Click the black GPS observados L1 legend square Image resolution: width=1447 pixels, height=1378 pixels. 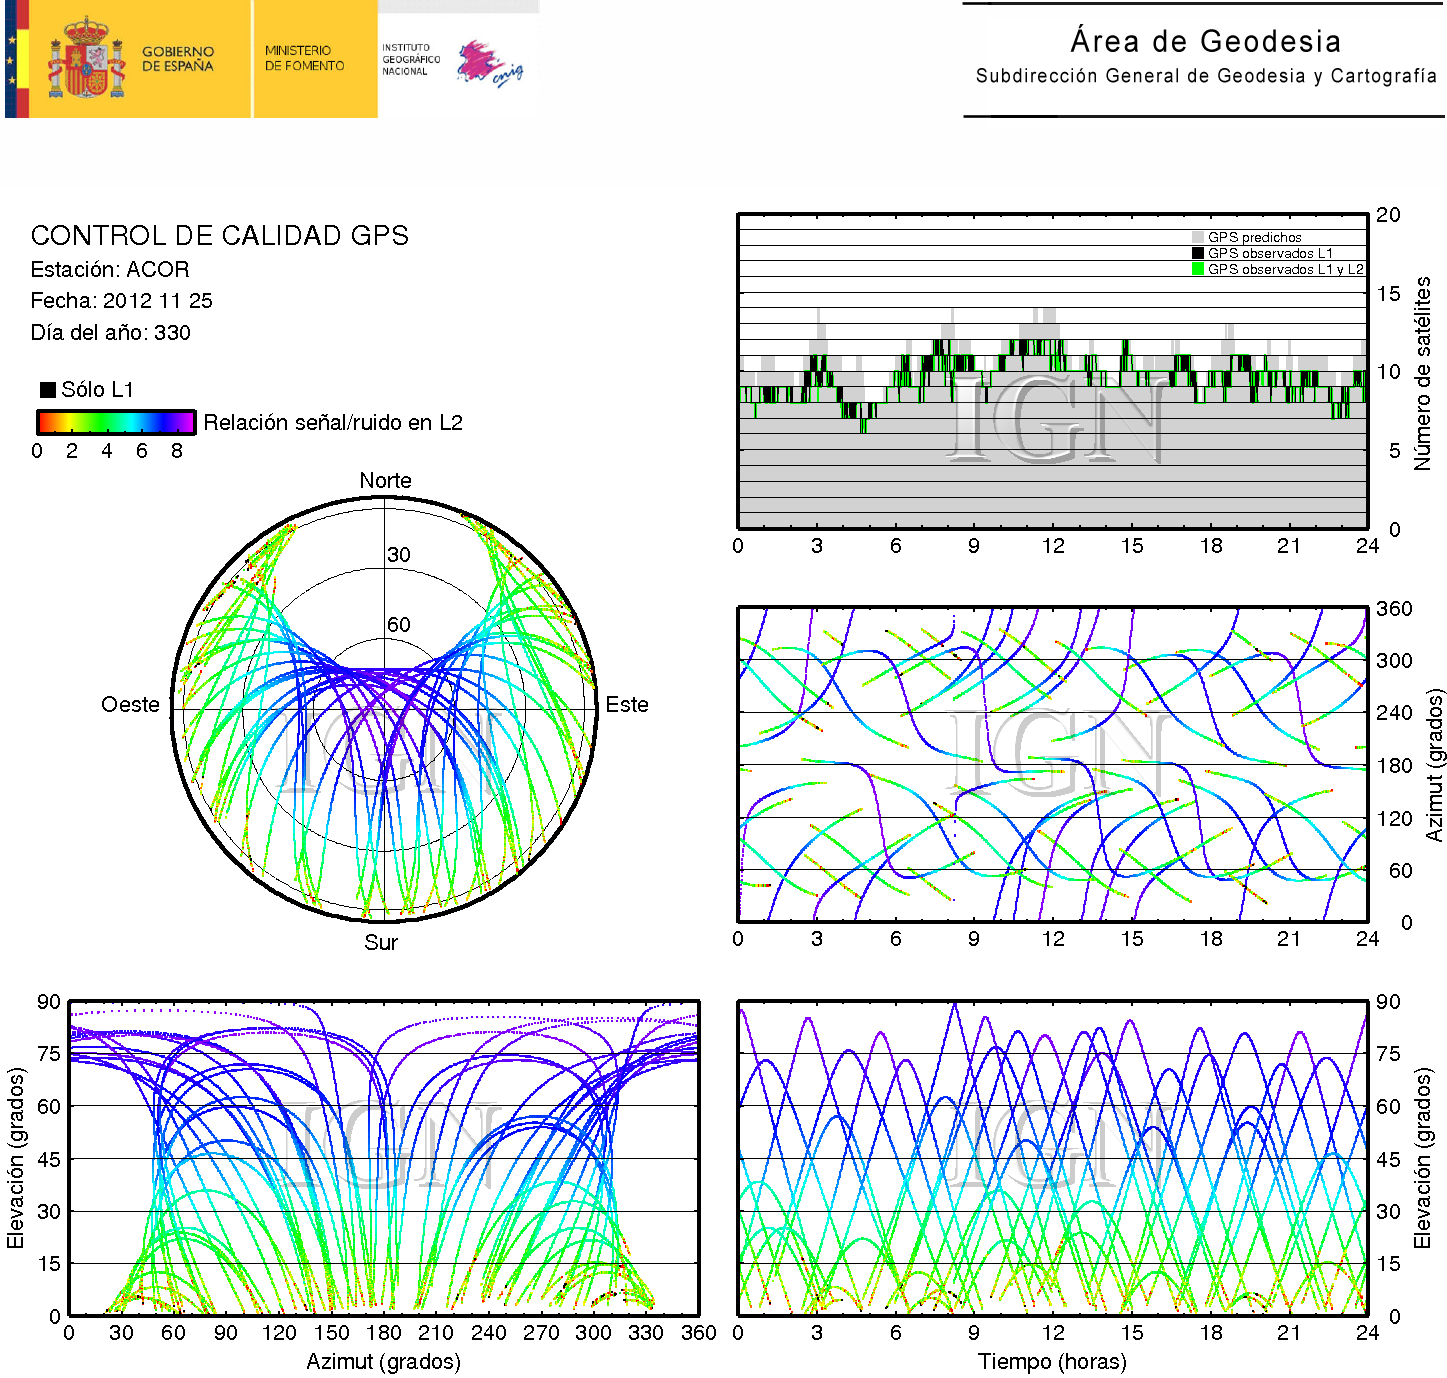click(x=1198, y=254)
